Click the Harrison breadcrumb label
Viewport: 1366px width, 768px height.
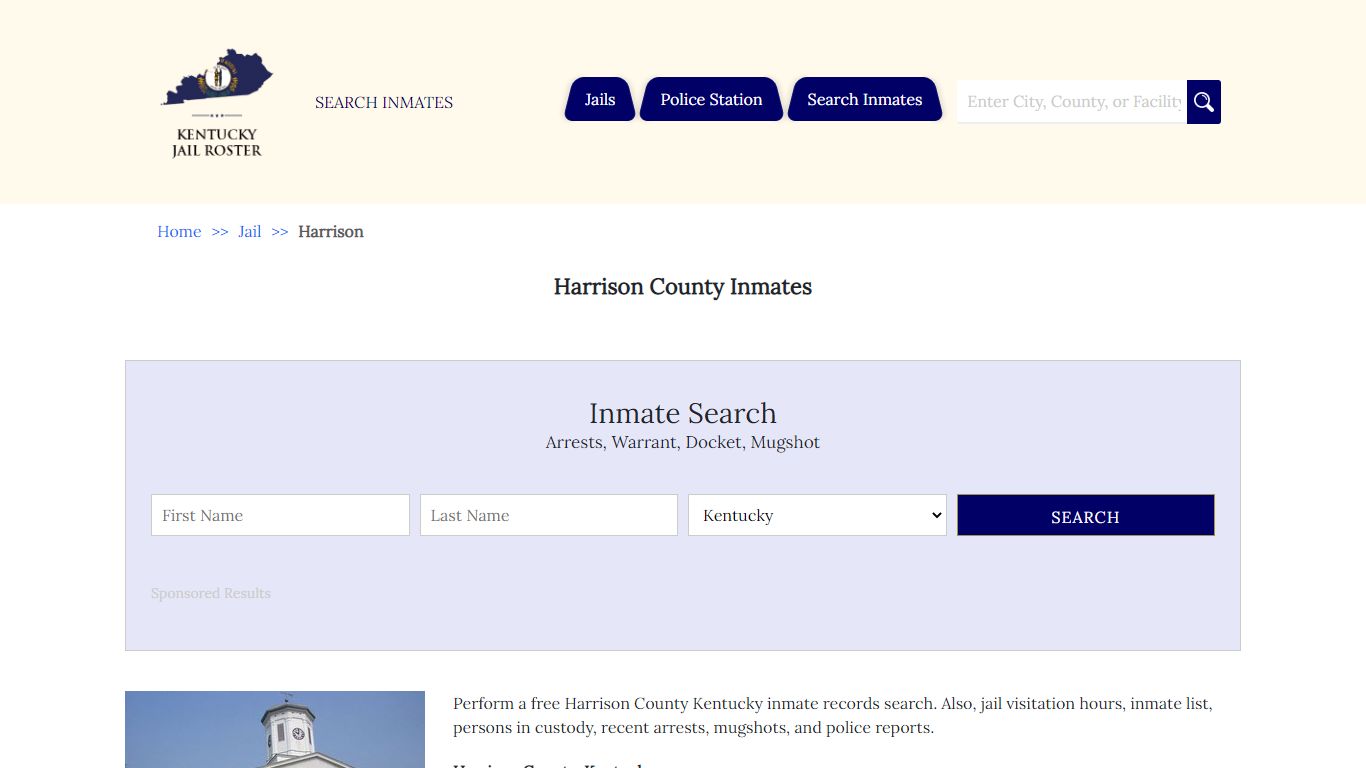pyautogui.click(x=331, y=231)
